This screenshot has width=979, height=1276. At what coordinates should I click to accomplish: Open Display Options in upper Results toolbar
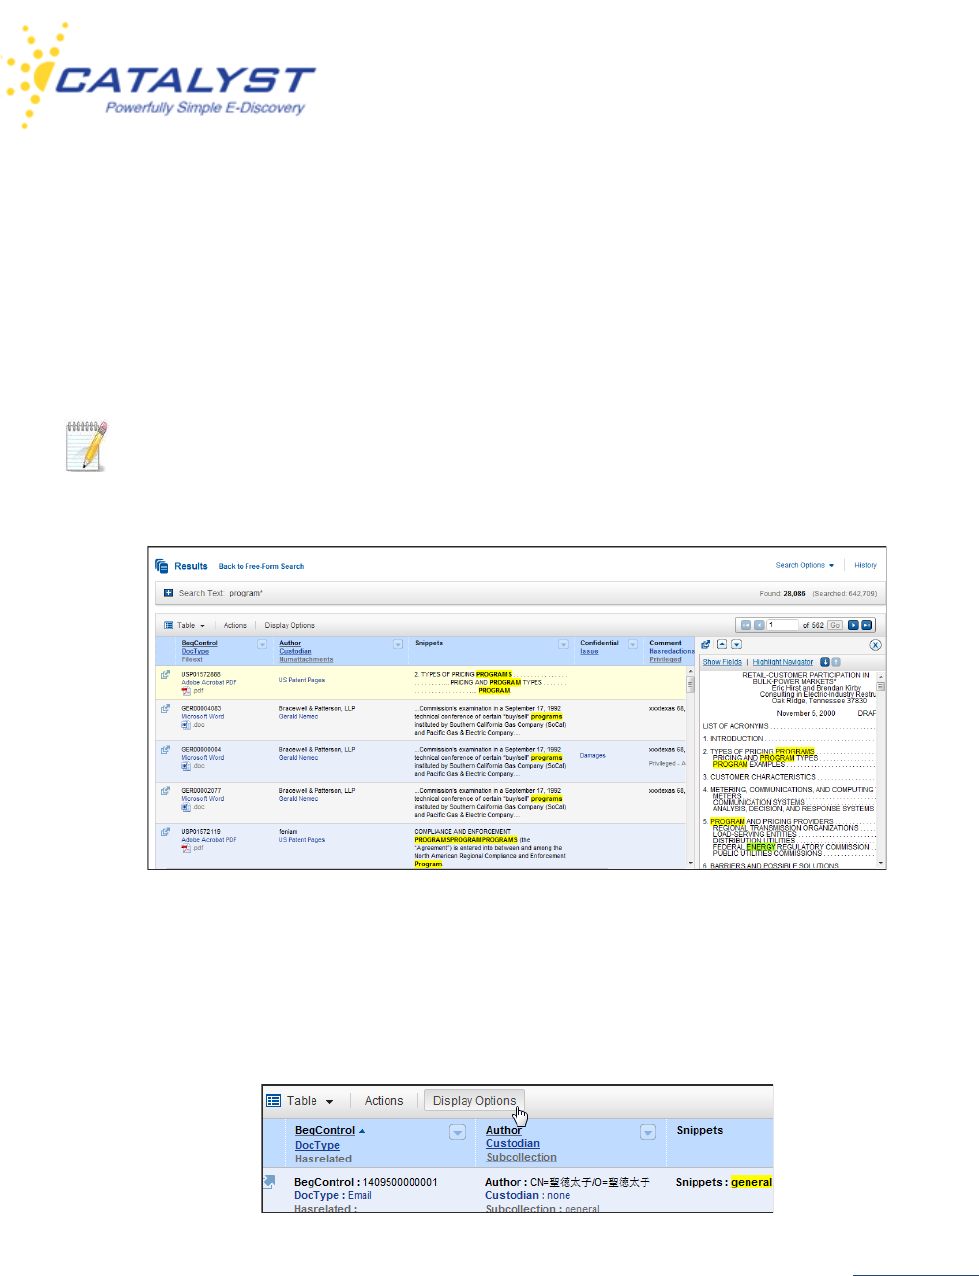coord(290,625)
